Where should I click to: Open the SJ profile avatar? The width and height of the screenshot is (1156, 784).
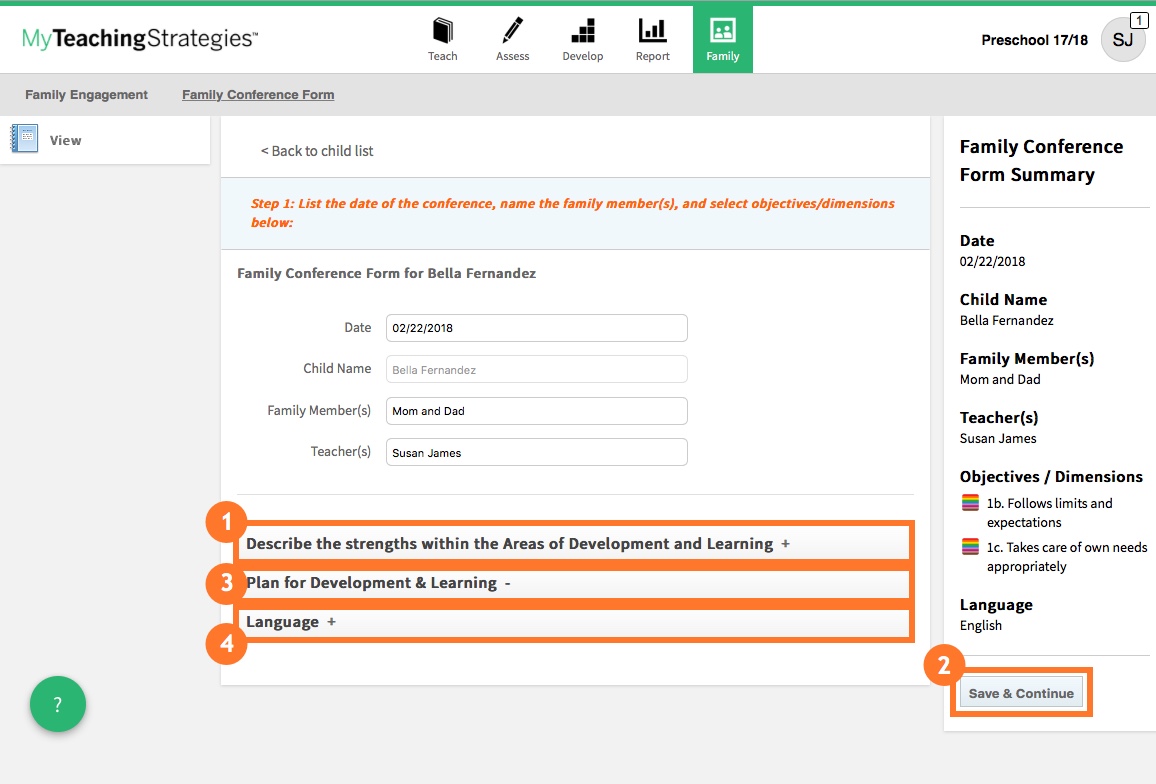[x=1122, y=40]
